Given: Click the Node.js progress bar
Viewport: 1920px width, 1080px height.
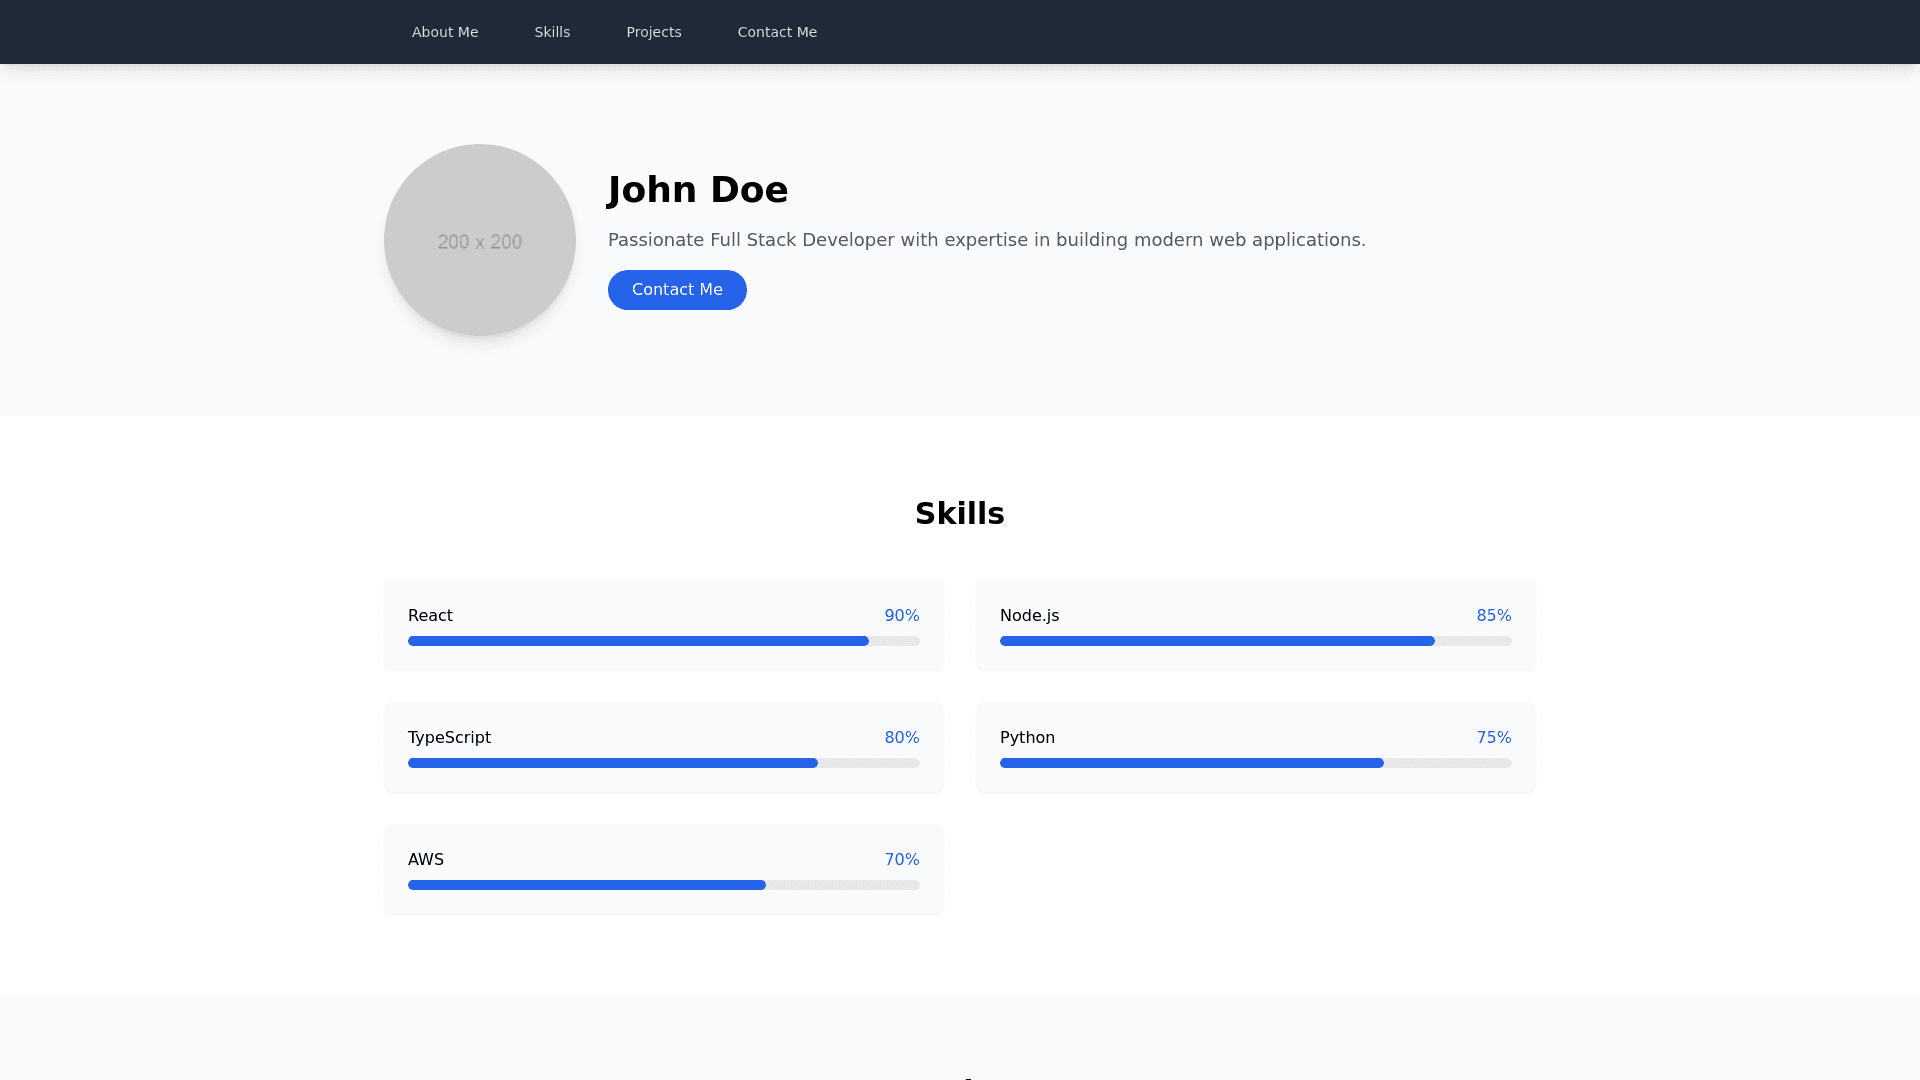Looking at the screenshot, I should (x=1255, y=641).
